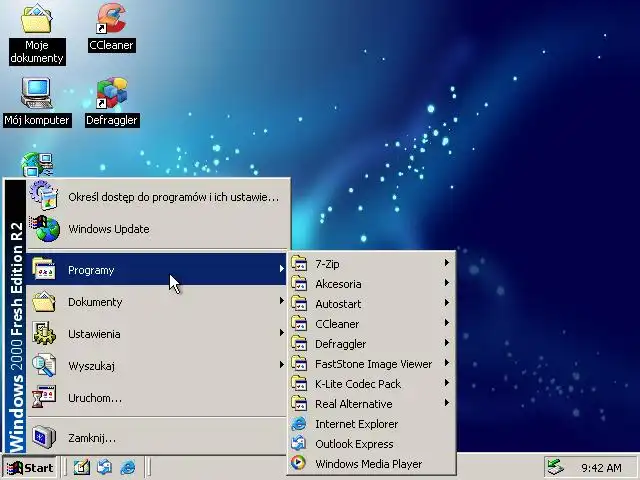Expand the Programy submenu arrow
The width and height of the screenshot is (640, 480).
282,269
